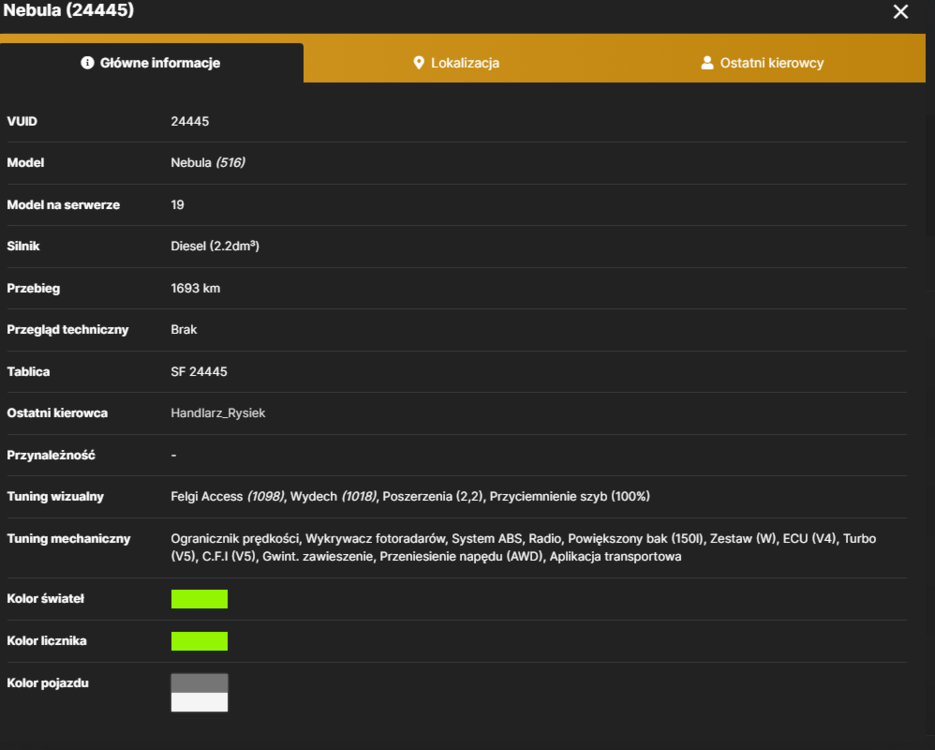Click the Wydech (1018) tuning entry

[333, 497]
